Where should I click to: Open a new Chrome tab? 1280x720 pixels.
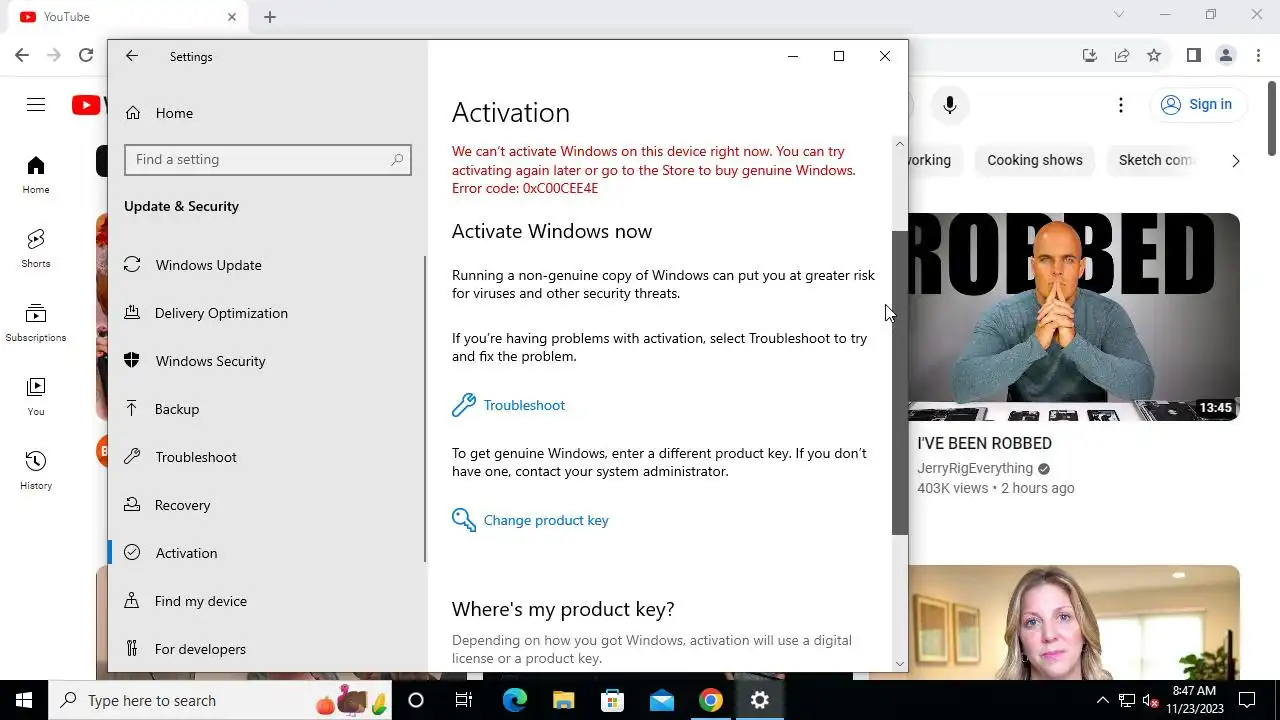tap(270, 17)
